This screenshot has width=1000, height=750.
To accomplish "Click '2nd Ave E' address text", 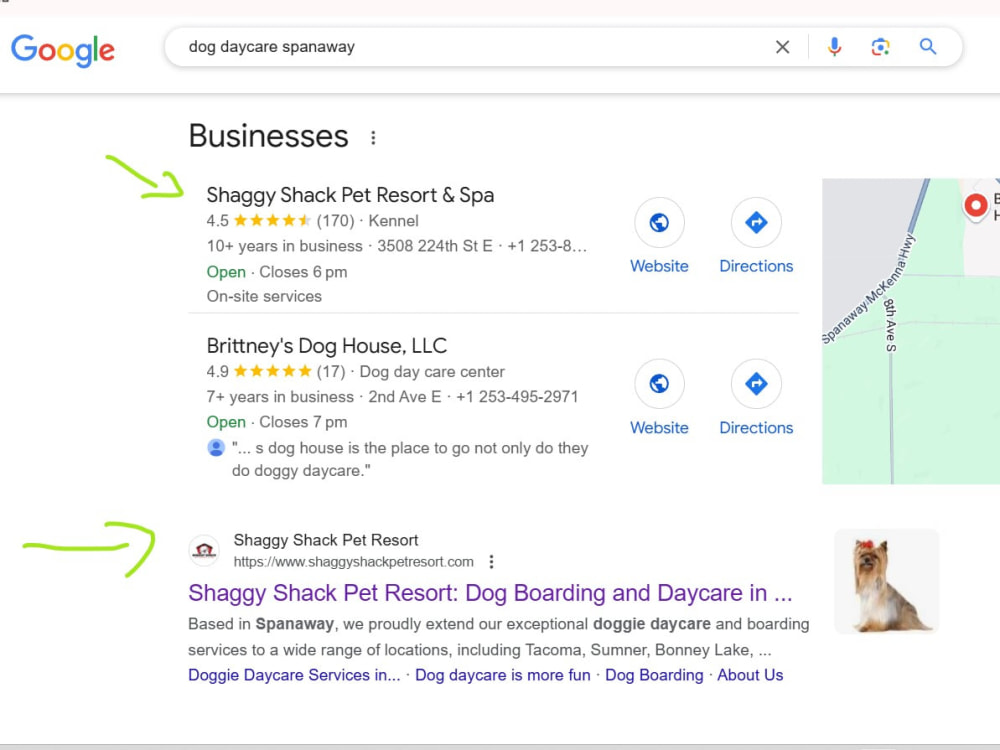I will (405, 397).
